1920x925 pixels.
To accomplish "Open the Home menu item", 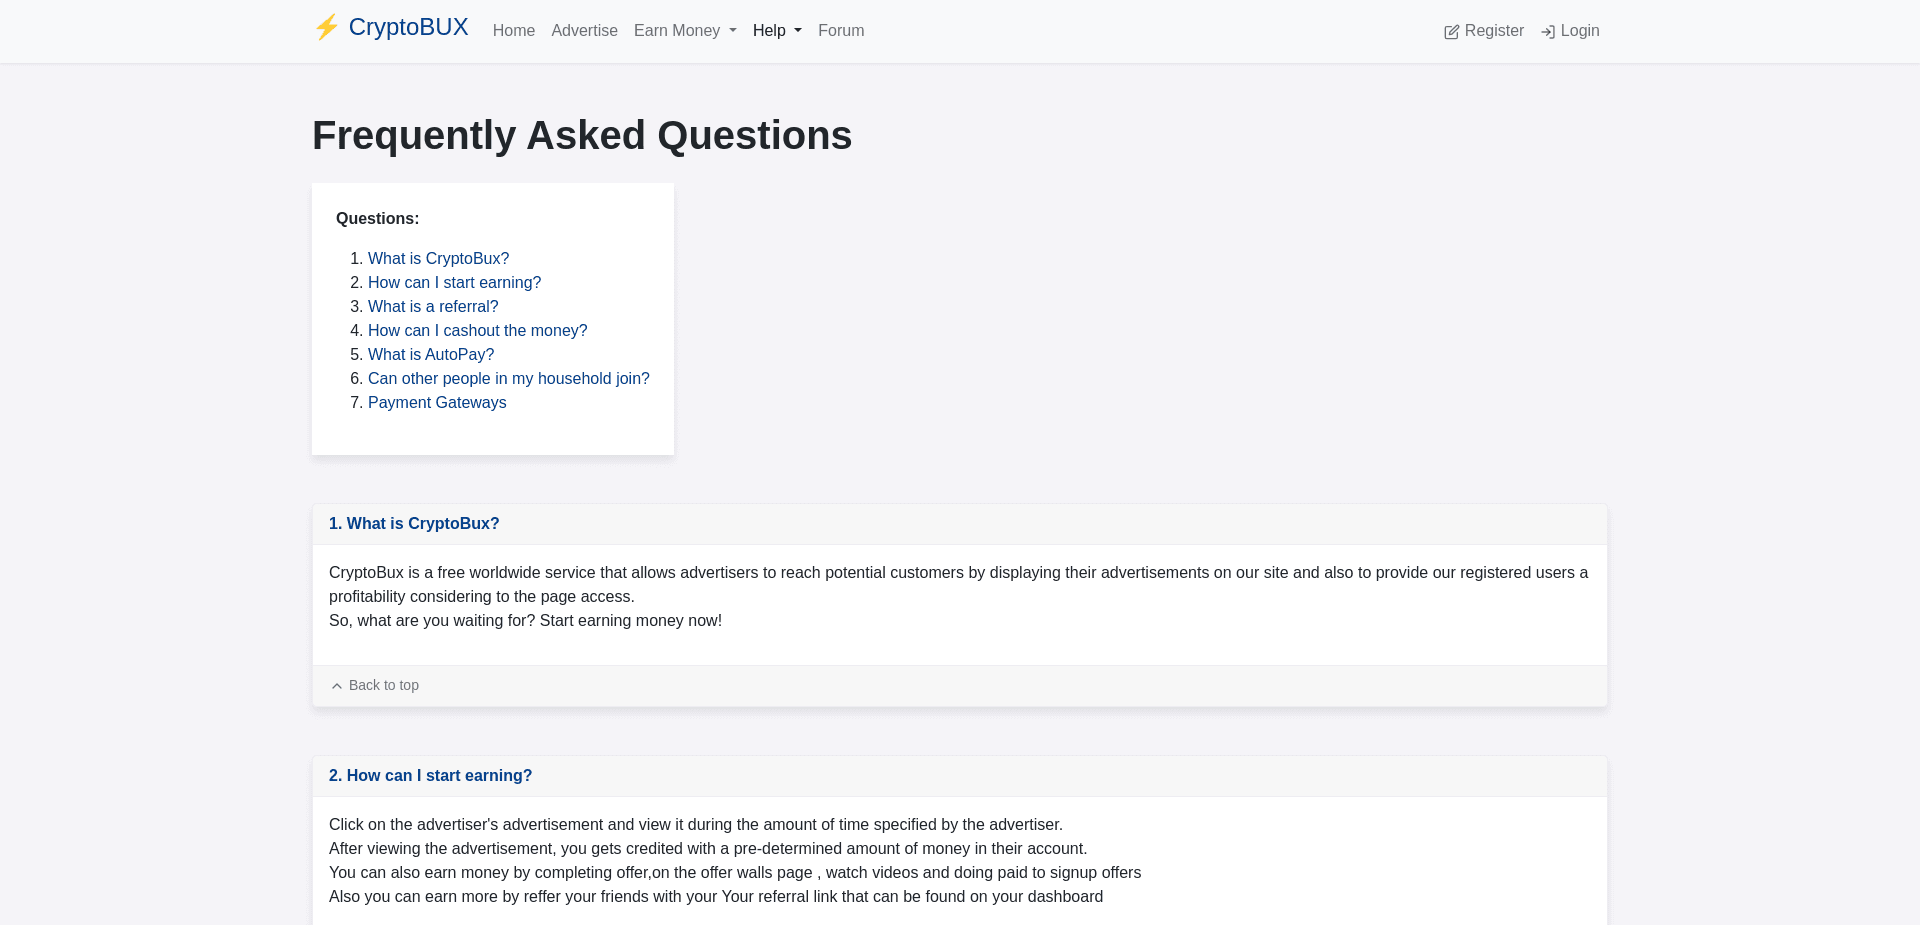I will (513, 31).
